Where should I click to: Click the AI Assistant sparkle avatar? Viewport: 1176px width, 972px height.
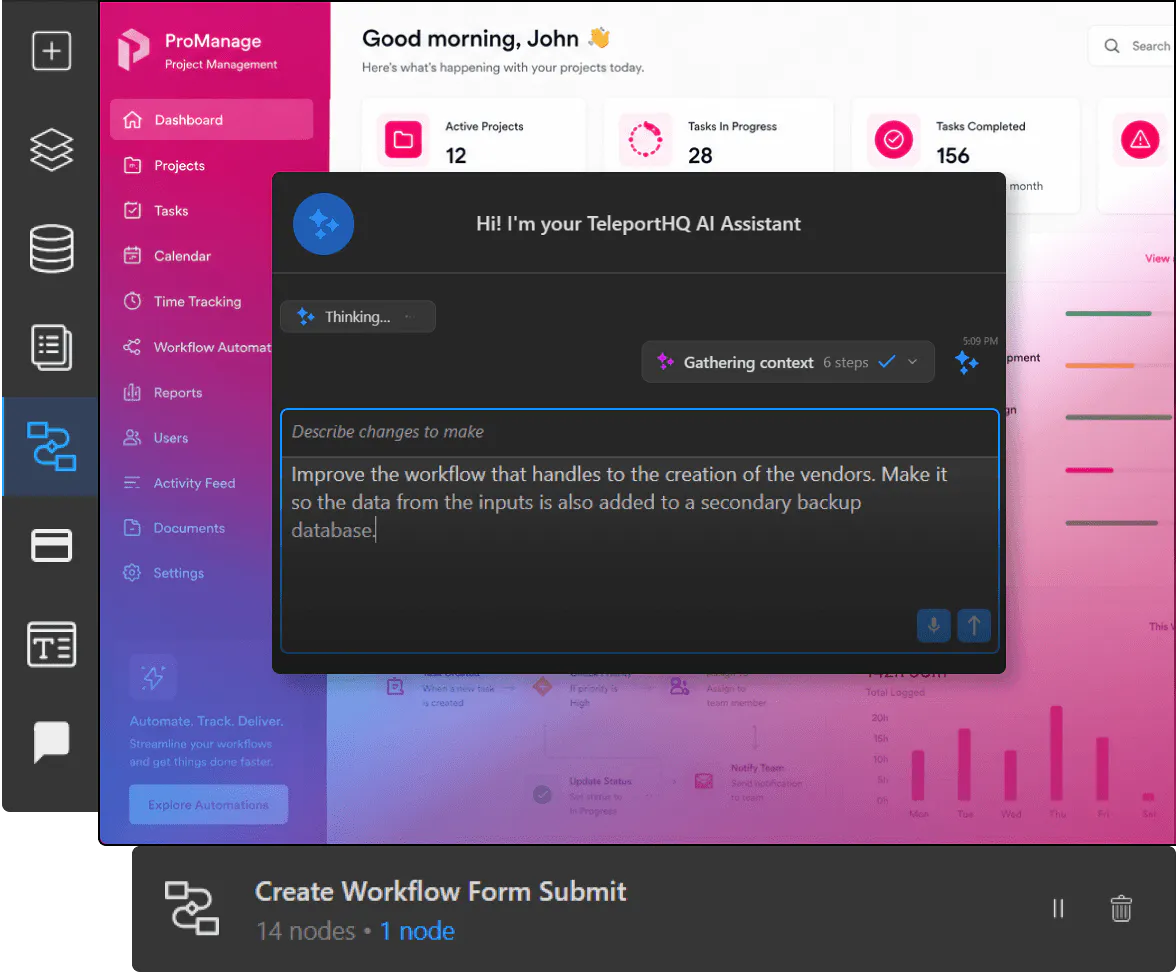point(323,224)
